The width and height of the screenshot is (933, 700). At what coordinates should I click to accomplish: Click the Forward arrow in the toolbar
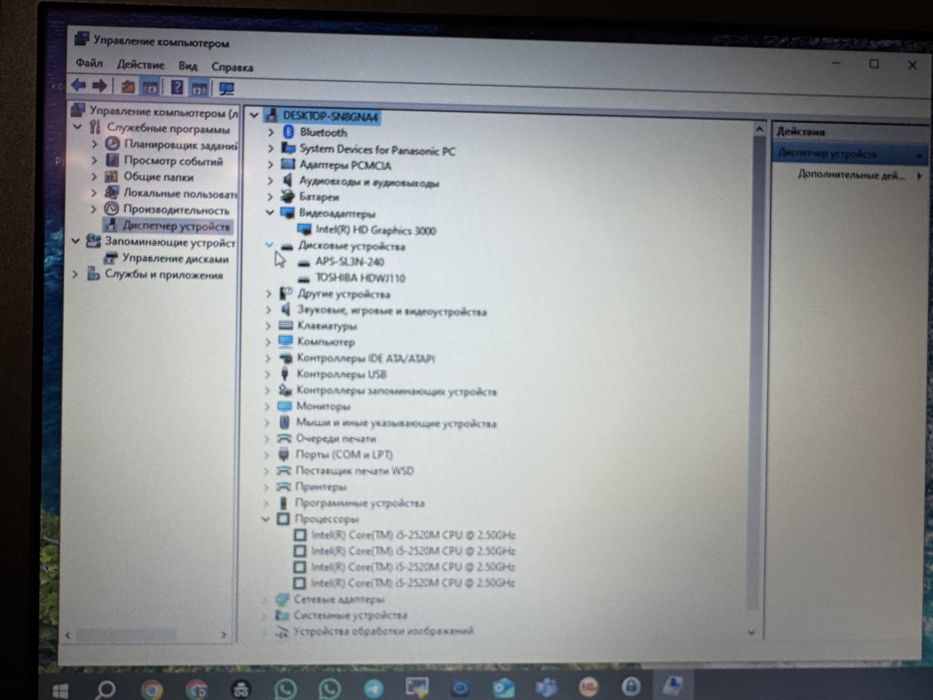coord(99,86)
